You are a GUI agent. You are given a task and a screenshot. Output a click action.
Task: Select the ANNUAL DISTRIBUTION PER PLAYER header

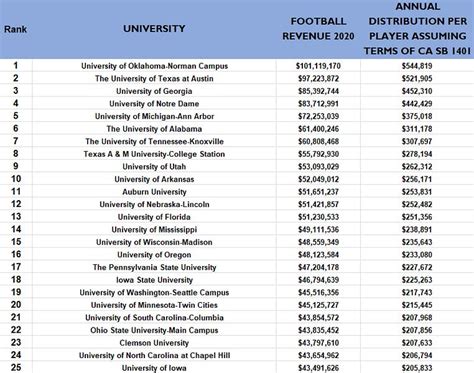417,29
